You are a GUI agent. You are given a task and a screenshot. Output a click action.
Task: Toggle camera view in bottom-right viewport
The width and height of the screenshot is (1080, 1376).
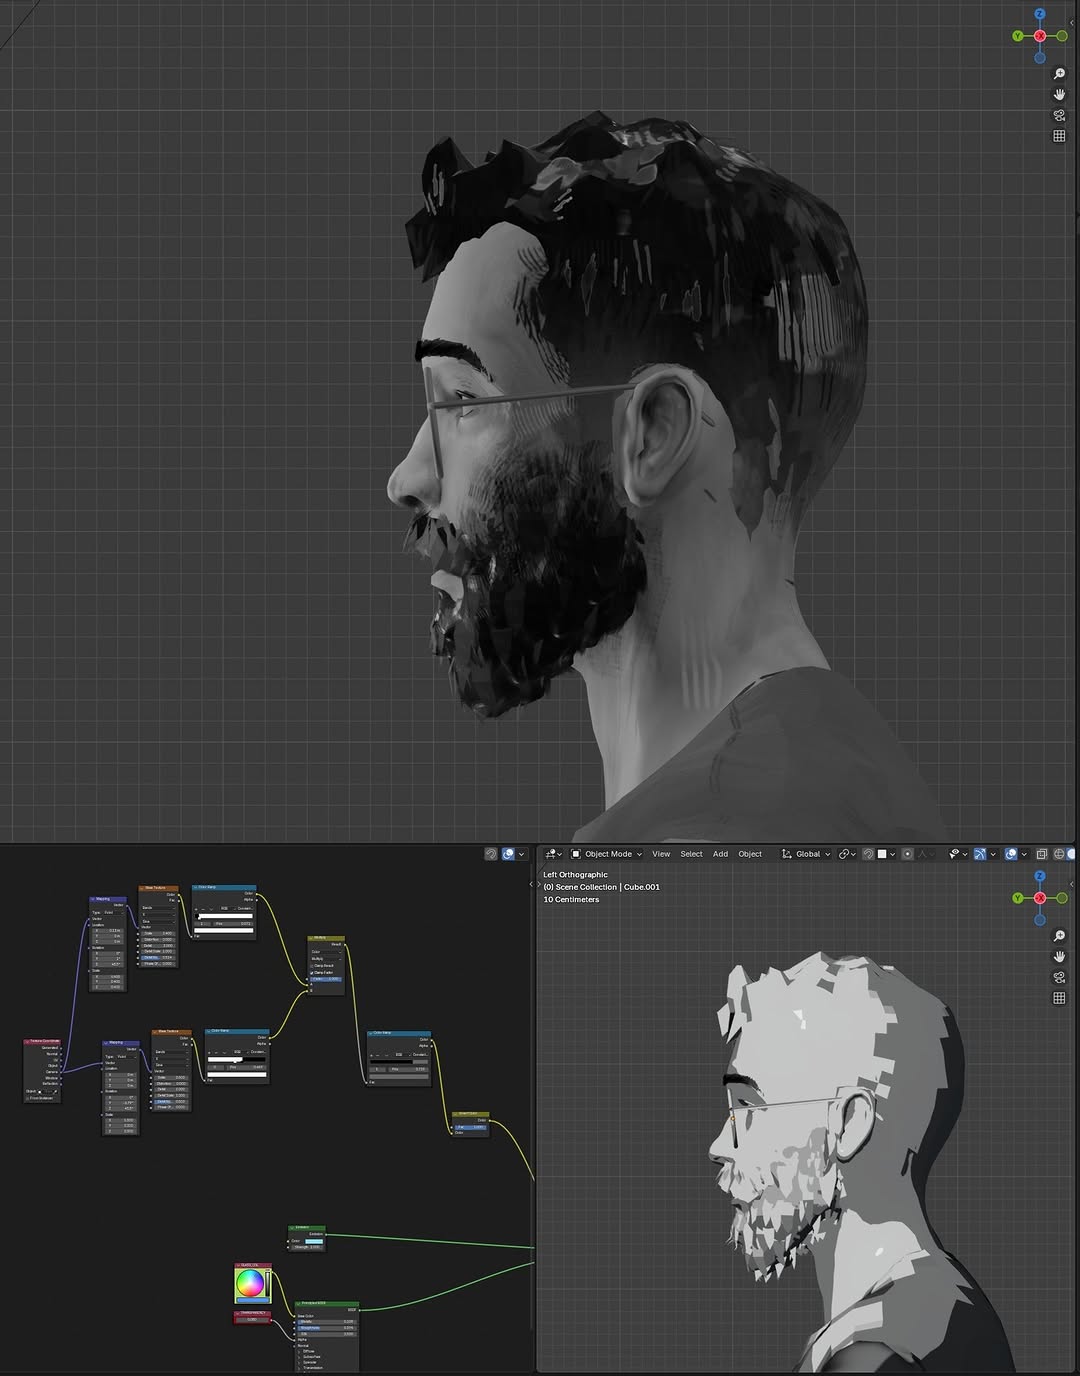tap(1059, 977)
